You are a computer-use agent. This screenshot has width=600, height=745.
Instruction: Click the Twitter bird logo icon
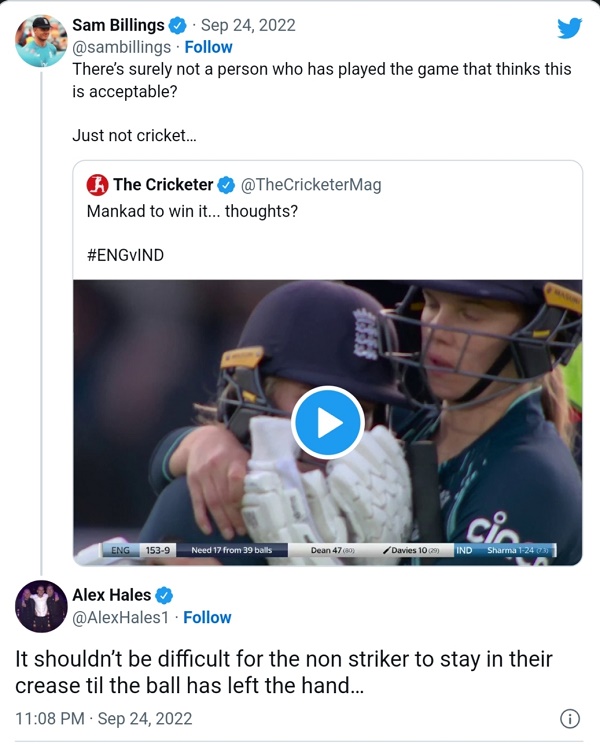570,28
